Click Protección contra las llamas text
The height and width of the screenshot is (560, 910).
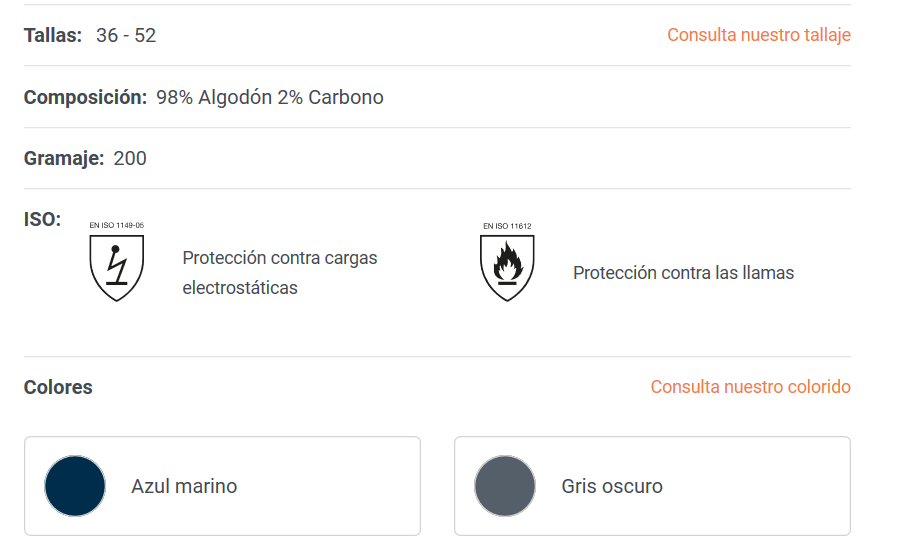click(x=683, y=273)
